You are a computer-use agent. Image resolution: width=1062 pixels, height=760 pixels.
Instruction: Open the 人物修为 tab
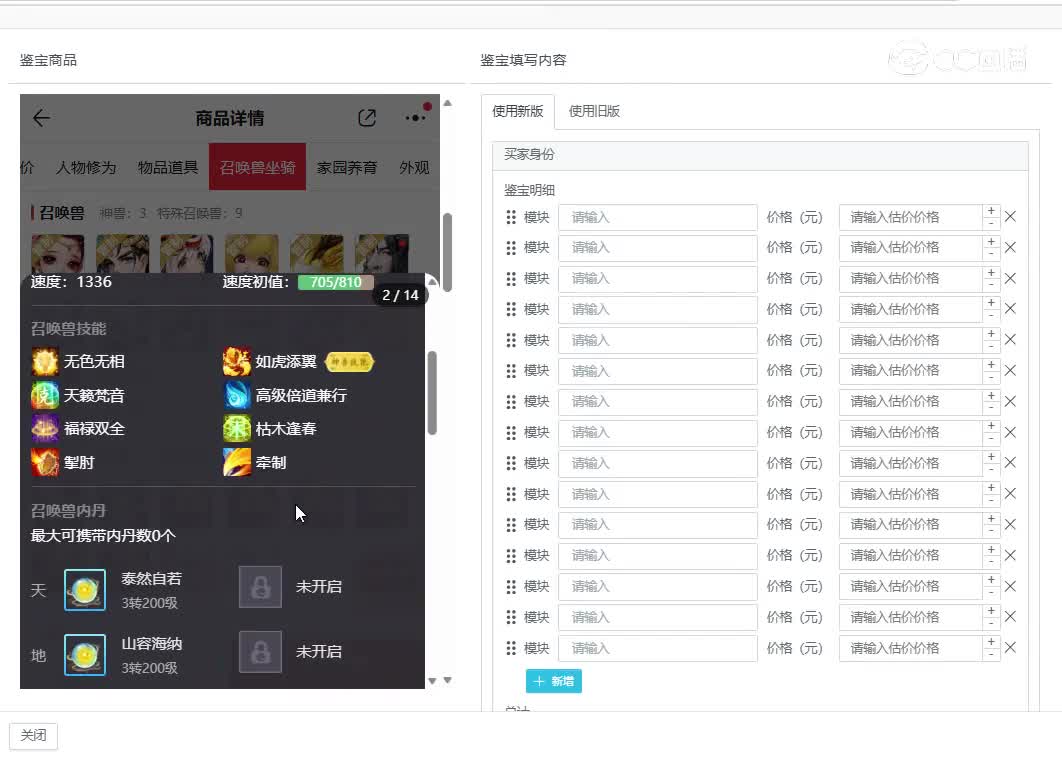point(86,167)
